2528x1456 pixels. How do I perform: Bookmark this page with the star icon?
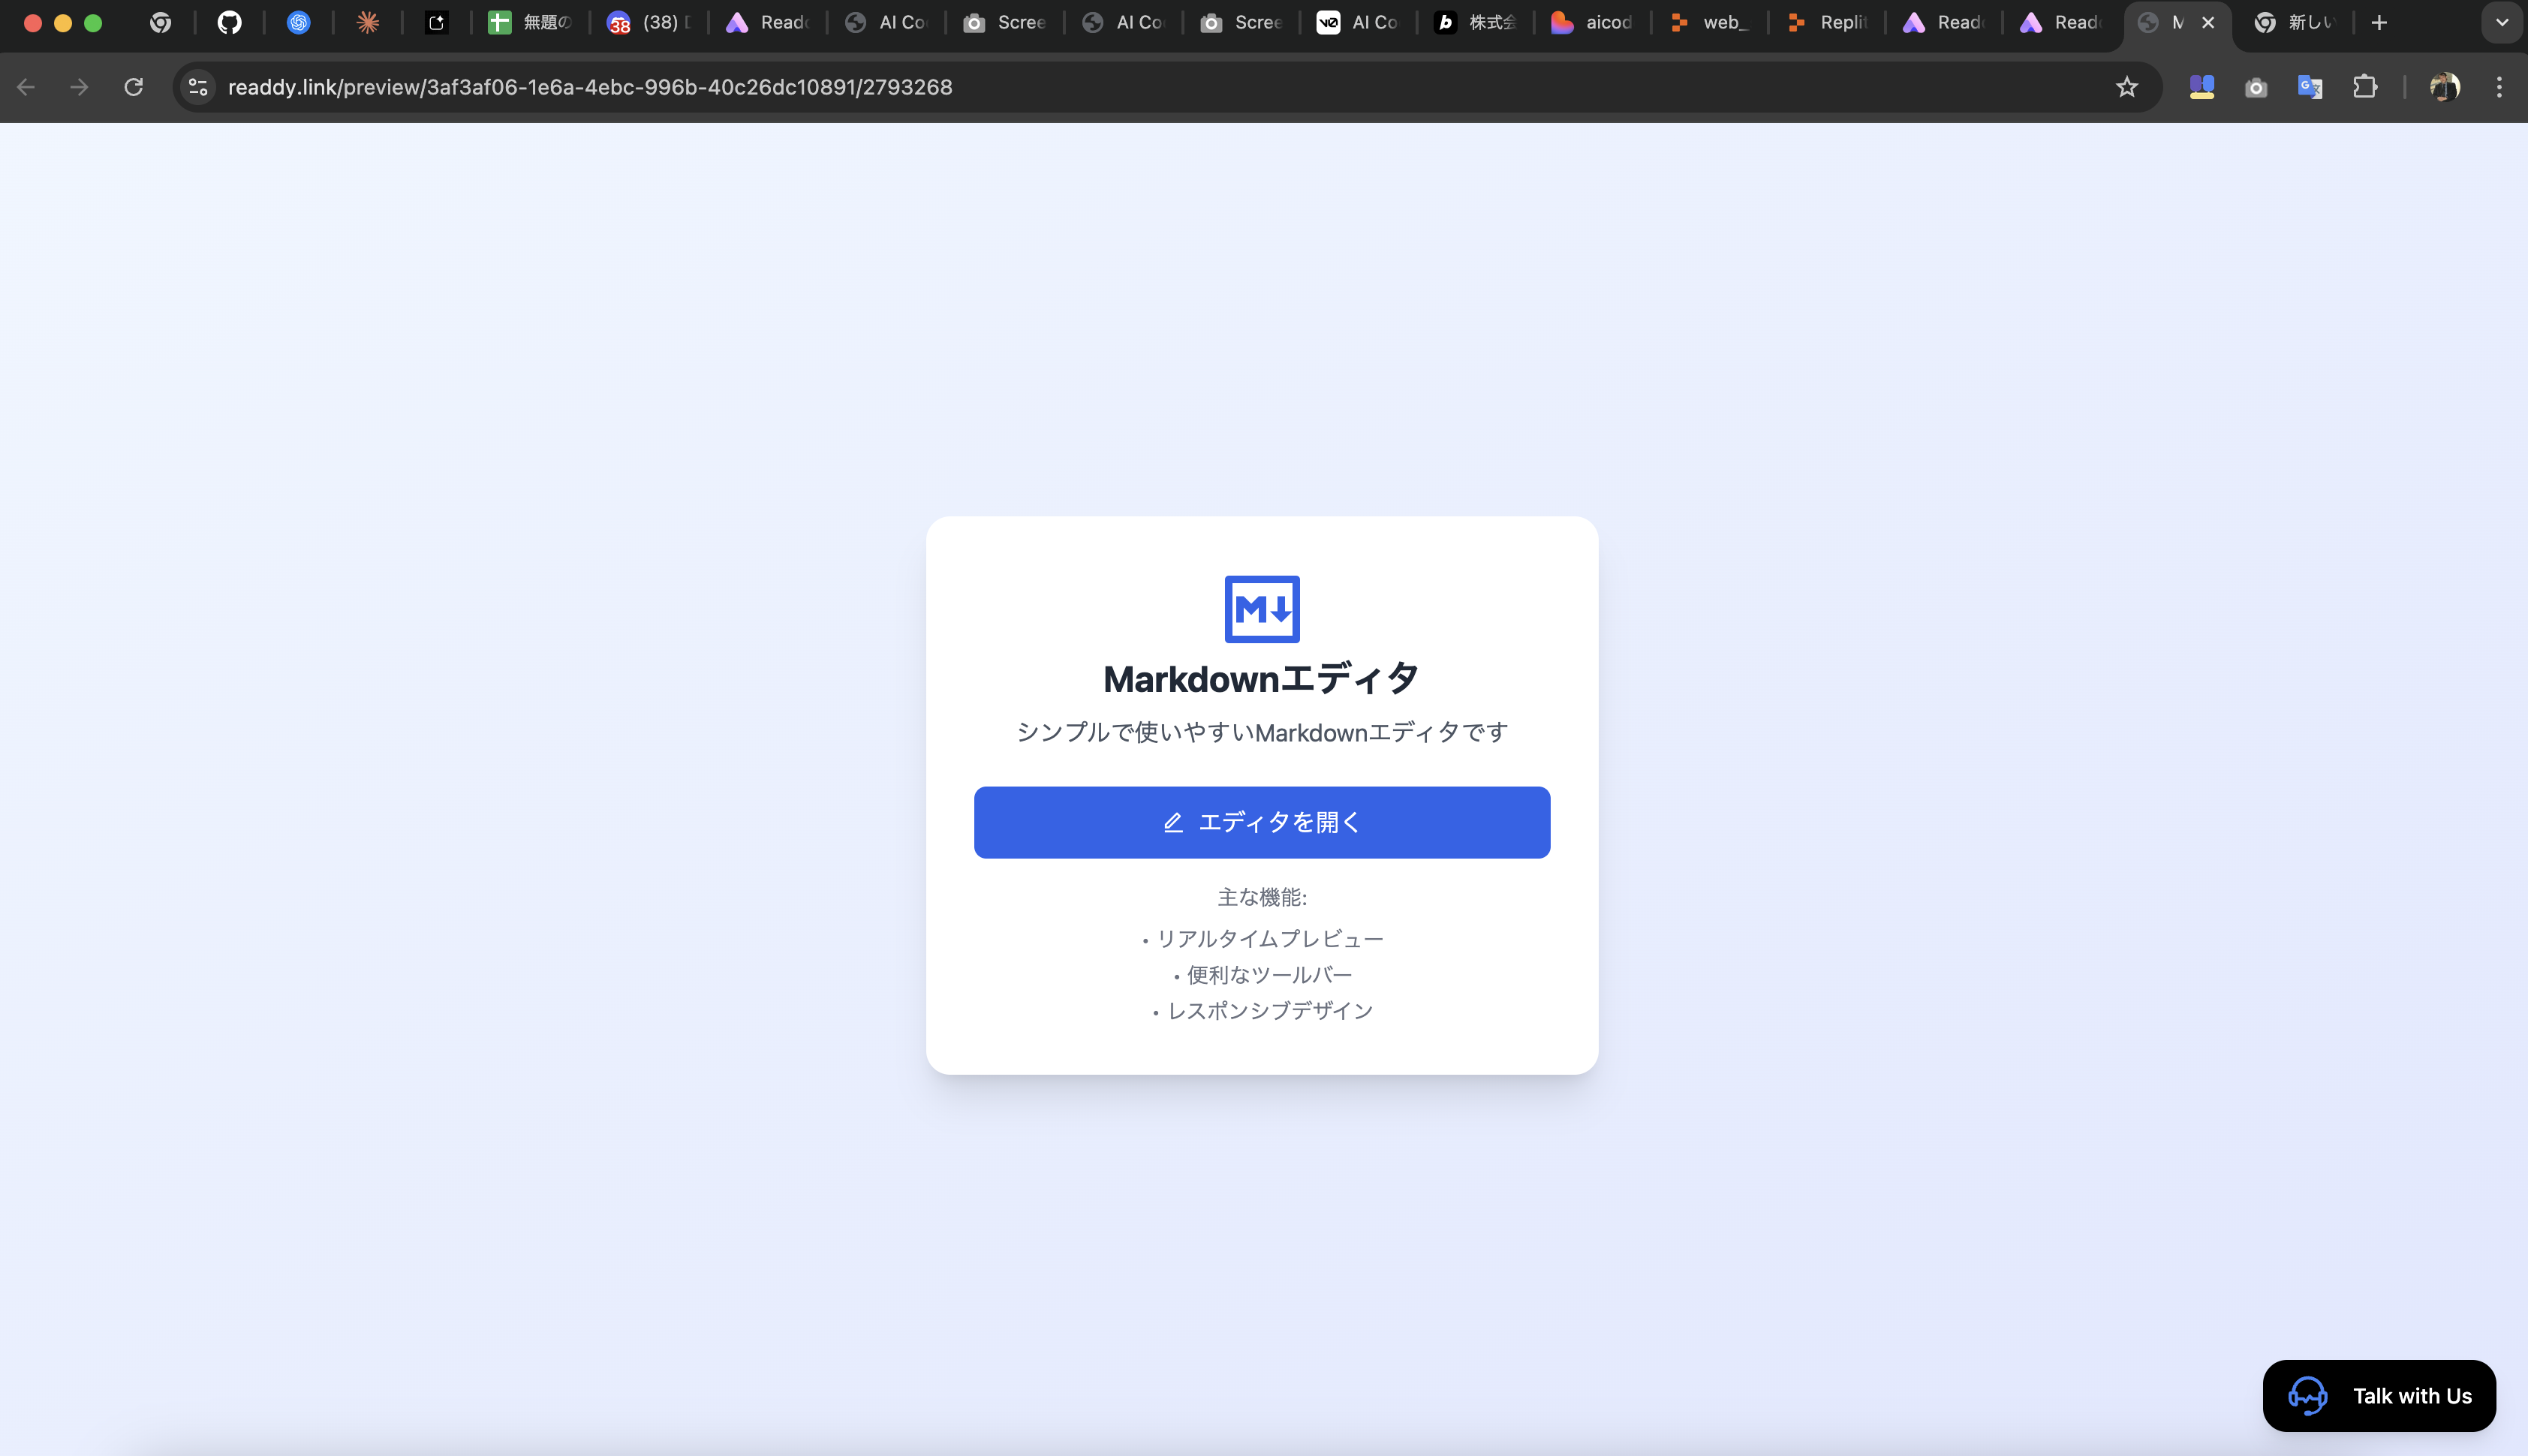pos(2126,87)
